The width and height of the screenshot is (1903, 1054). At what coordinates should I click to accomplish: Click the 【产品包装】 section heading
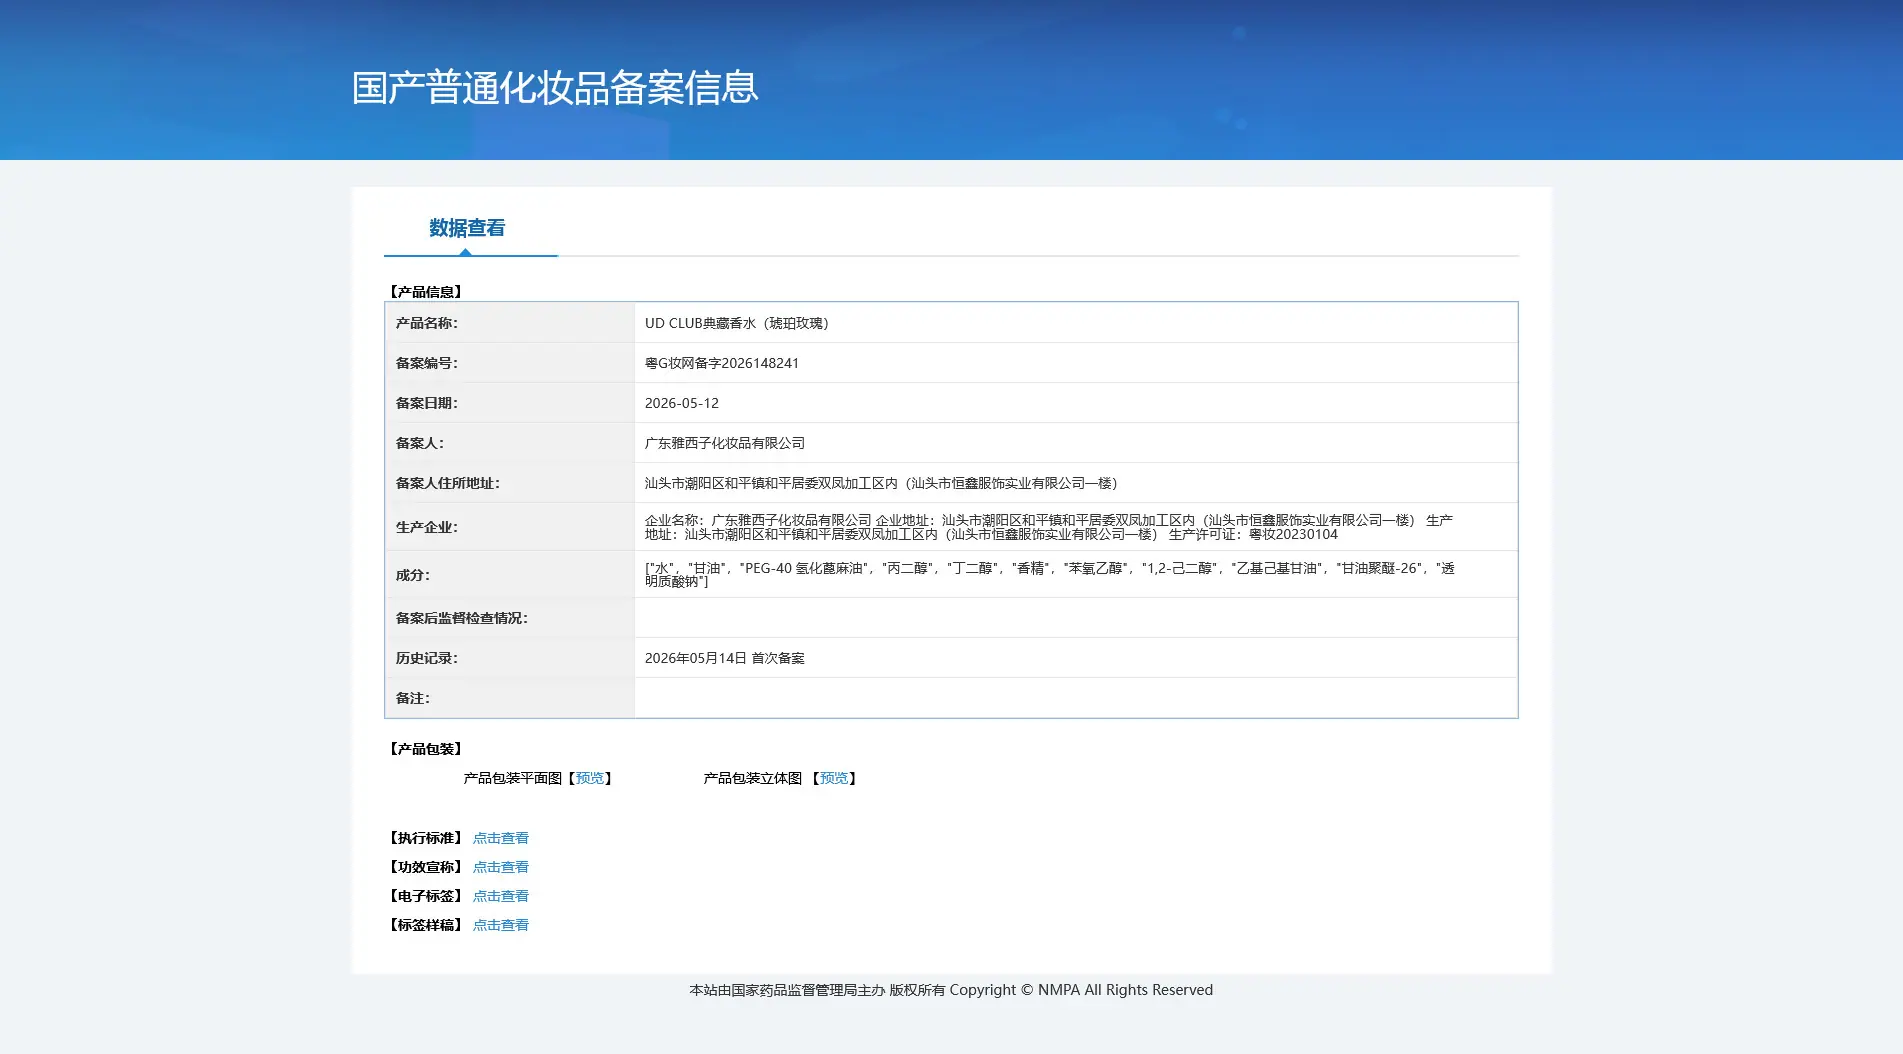click(426, 749)
